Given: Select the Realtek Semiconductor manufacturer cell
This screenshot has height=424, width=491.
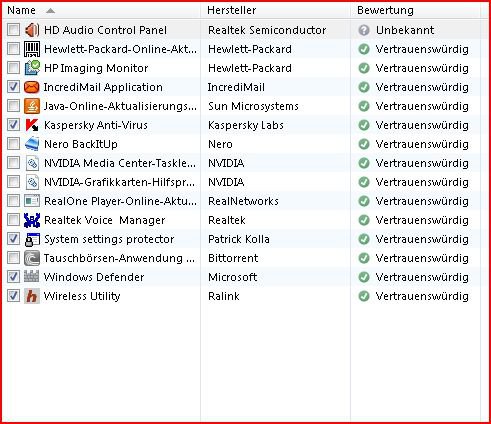Looking at the screenshot, I should (x=267, y=30).
